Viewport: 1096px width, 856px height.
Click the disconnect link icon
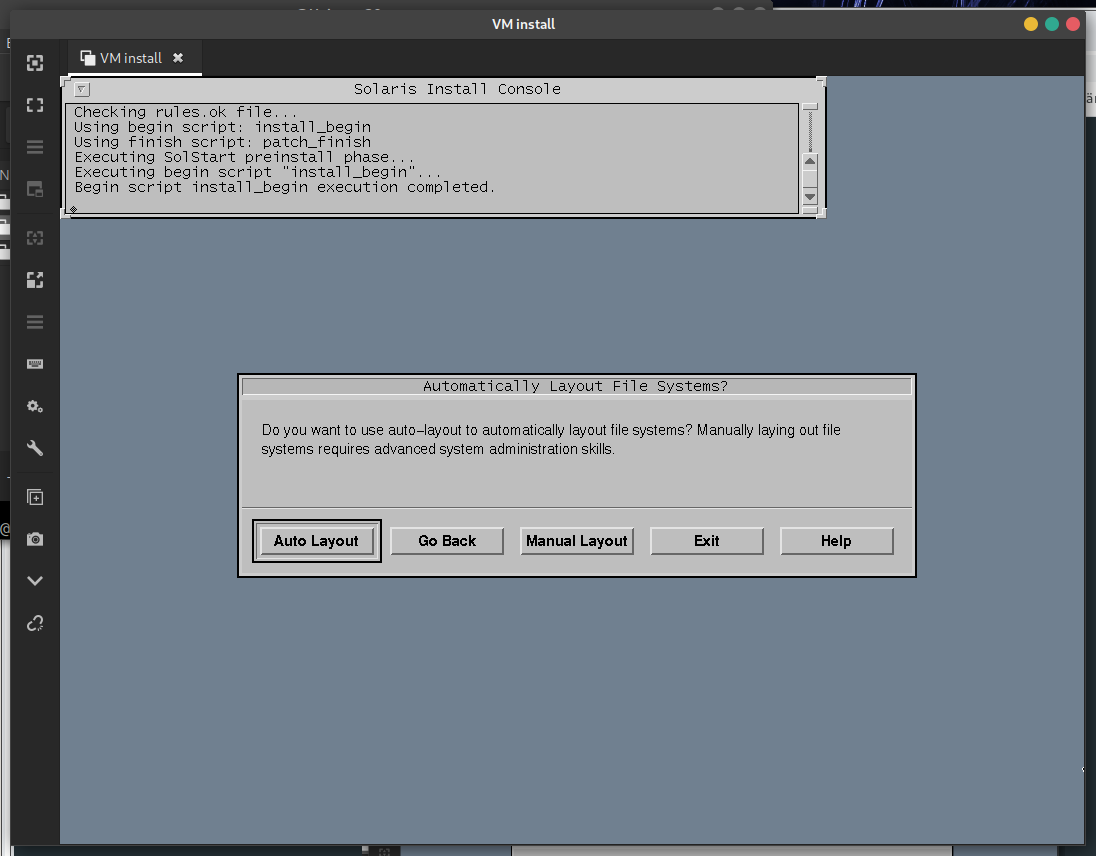[x=35, y=623]
